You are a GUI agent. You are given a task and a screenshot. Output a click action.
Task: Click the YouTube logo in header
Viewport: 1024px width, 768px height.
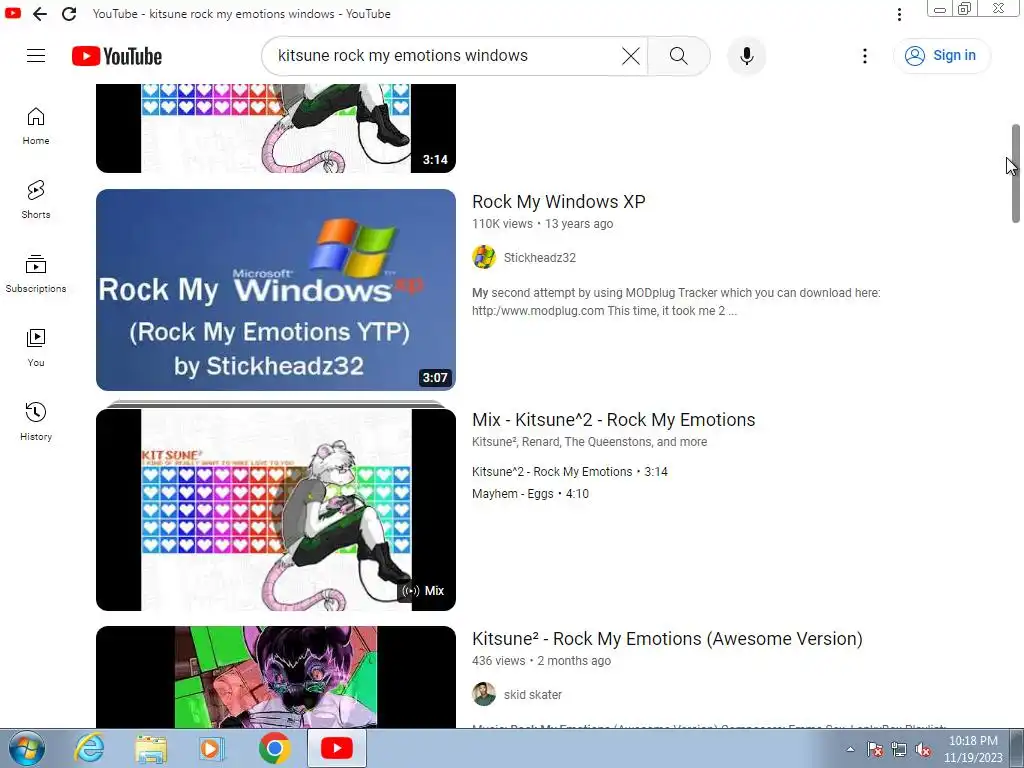(x=117, y=56)
